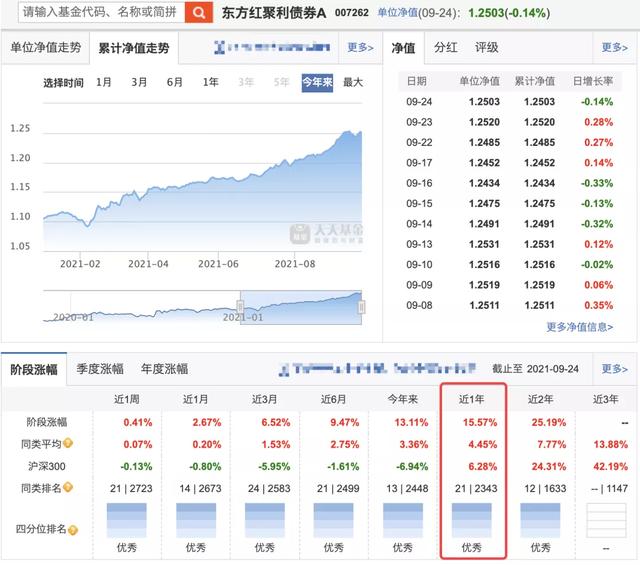
Task: Set chart range to 5年
Action: [x=282, y=82]
